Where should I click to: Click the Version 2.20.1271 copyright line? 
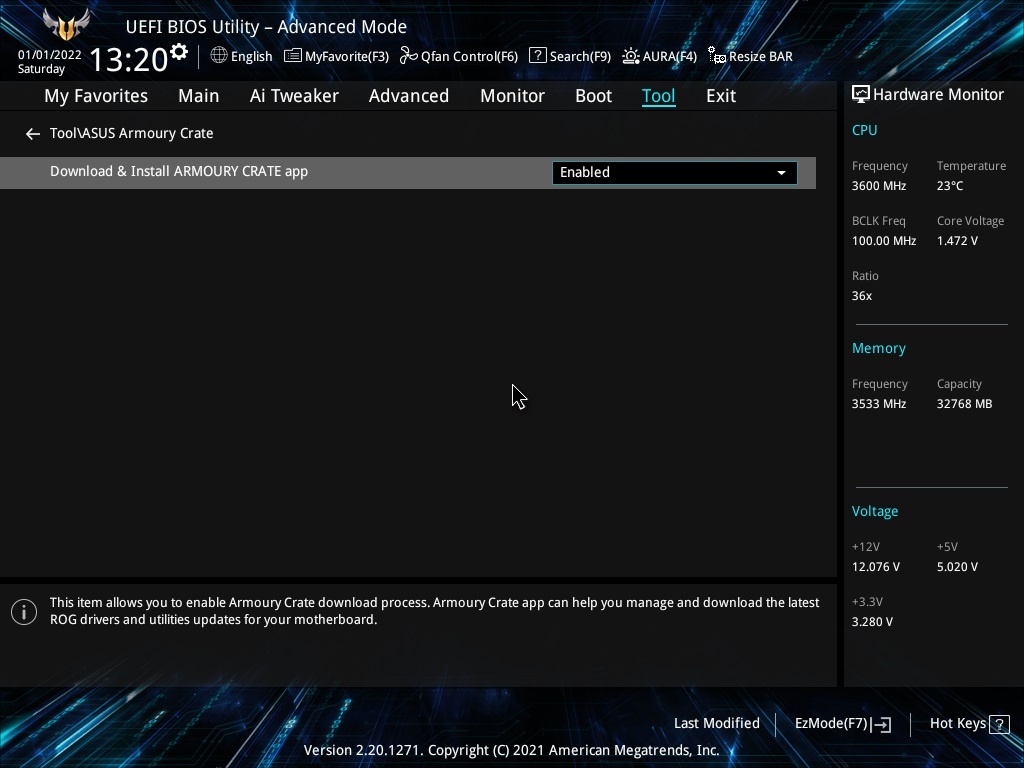tap(511, 750)
